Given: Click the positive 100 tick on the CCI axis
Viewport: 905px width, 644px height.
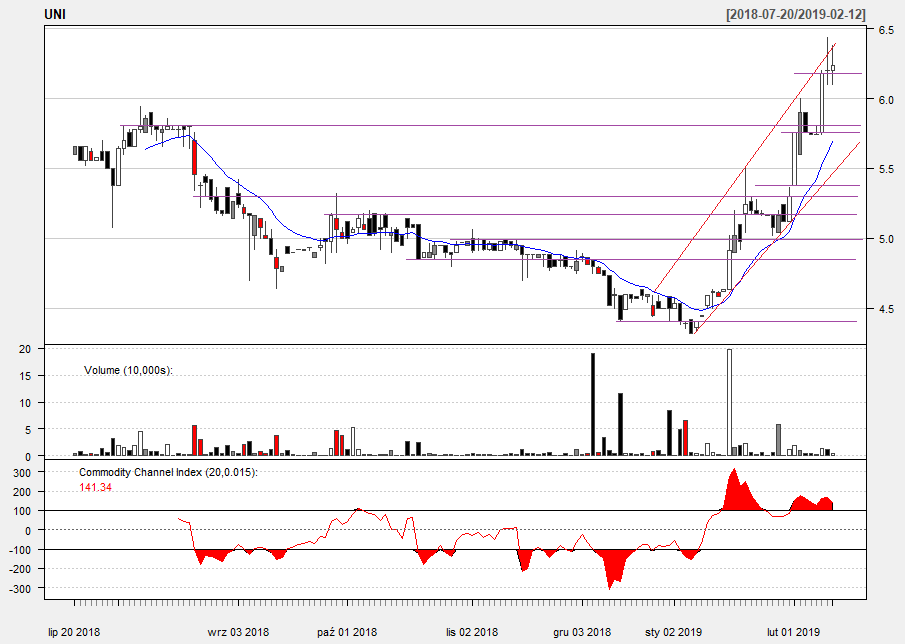Looking at the screenshot, I should tap(21, 511).
